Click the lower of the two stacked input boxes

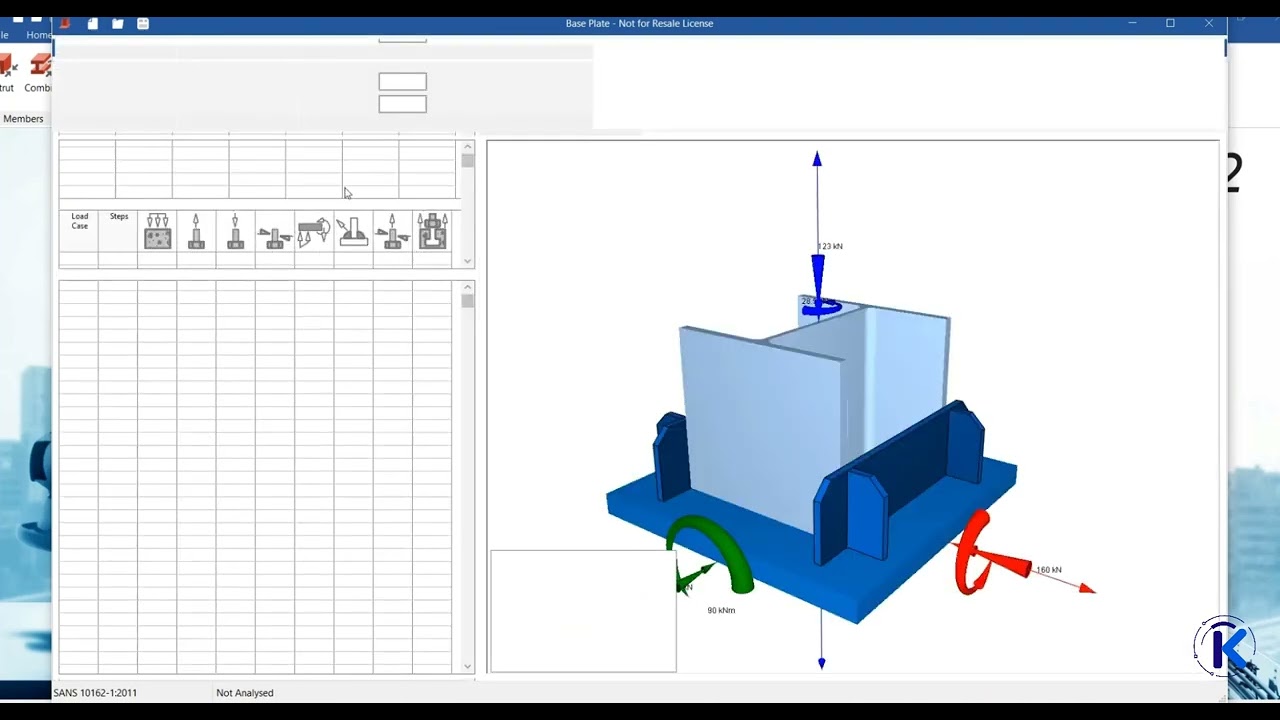(403, 104)
